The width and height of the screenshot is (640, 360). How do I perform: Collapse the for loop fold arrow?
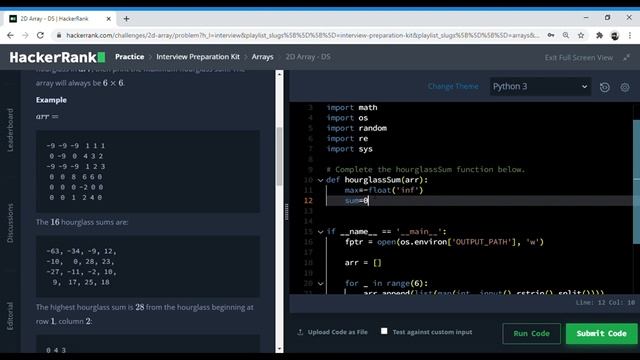pos(320,284)
